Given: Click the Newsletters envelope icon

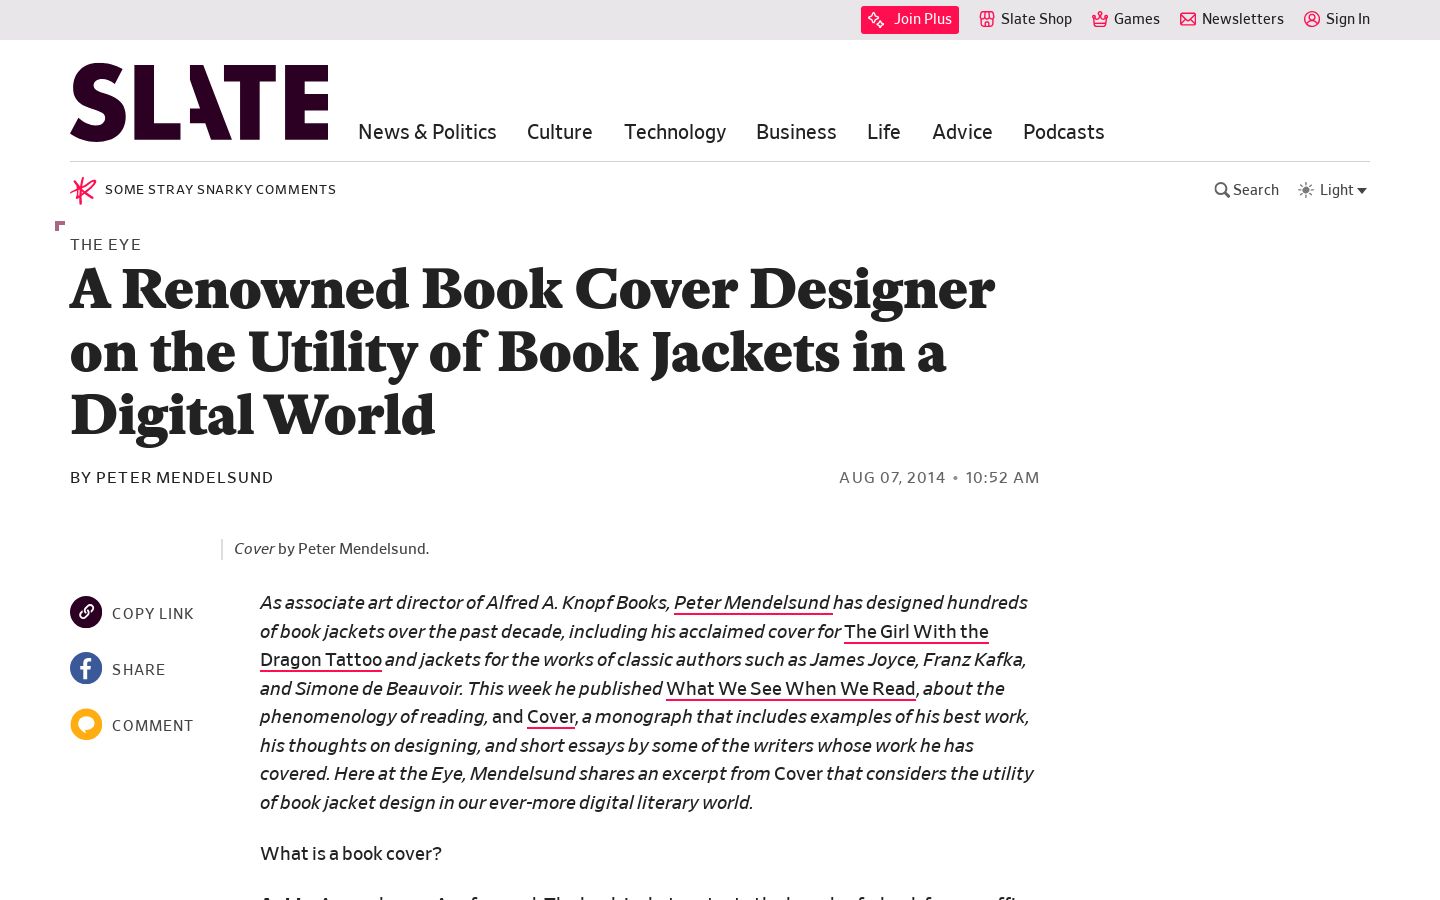Looking at the screenshot, I should pos(1188,19).
